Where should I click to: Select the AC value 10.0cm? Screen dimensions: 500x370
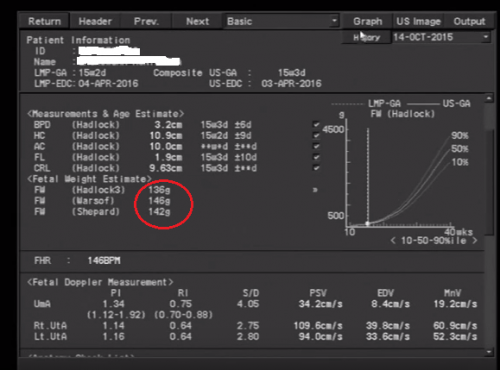(x=165, y=146)
